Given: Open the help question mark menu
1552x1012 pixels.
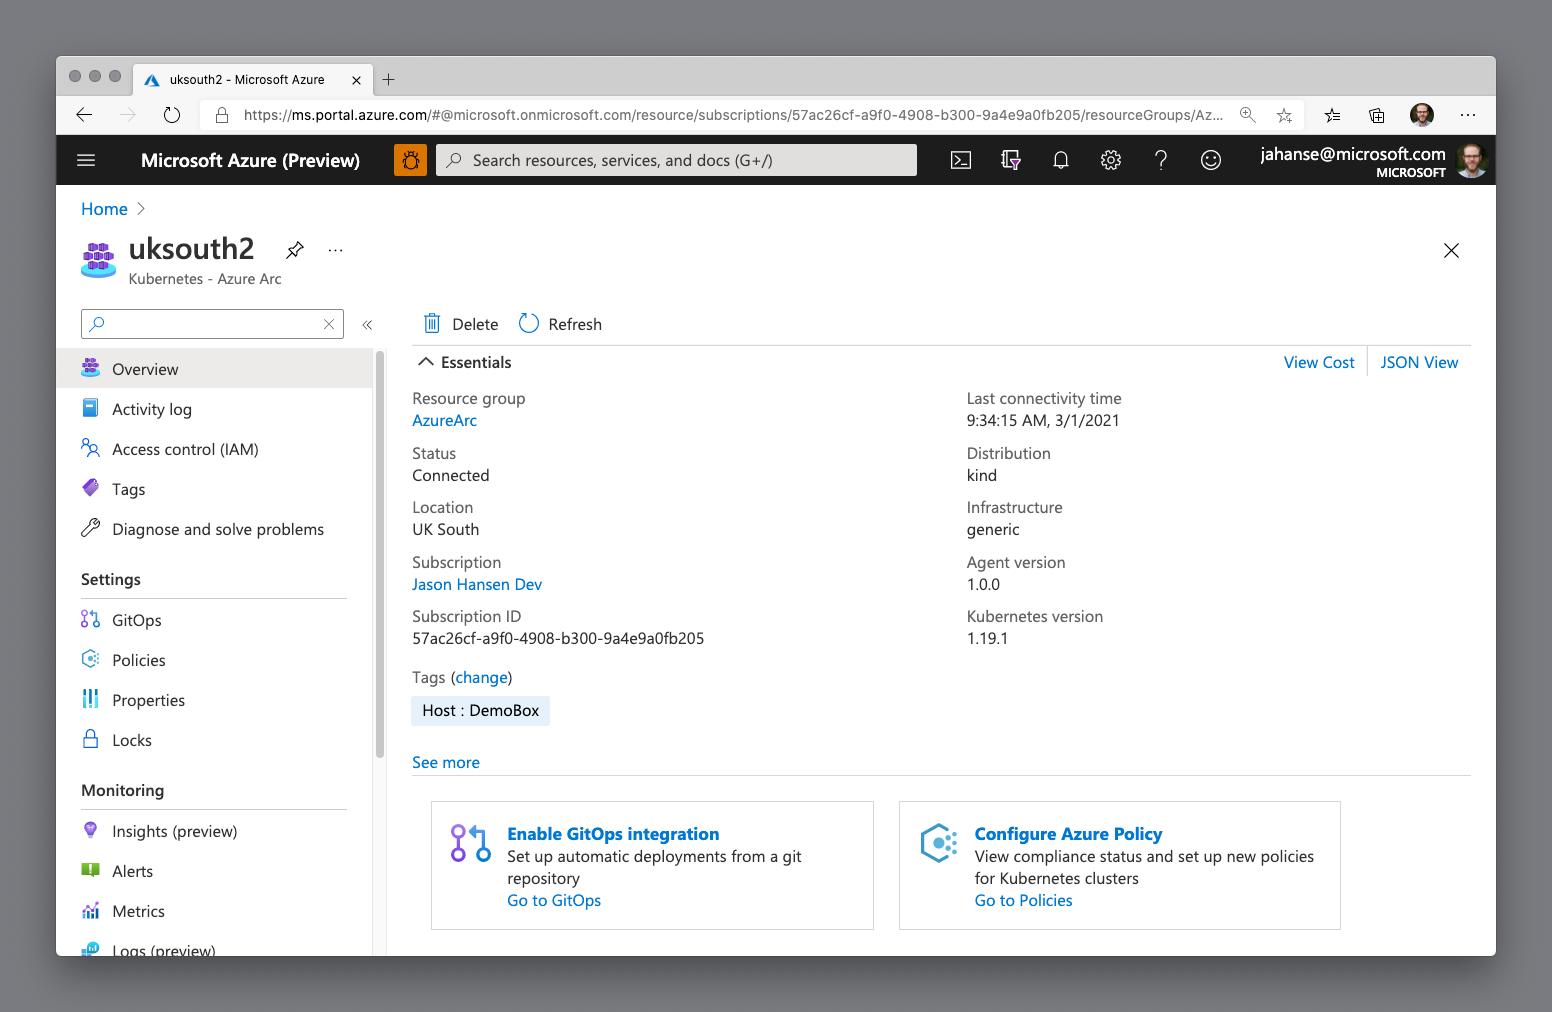Looking at the screenshot, I should (x=1161, y=160).
